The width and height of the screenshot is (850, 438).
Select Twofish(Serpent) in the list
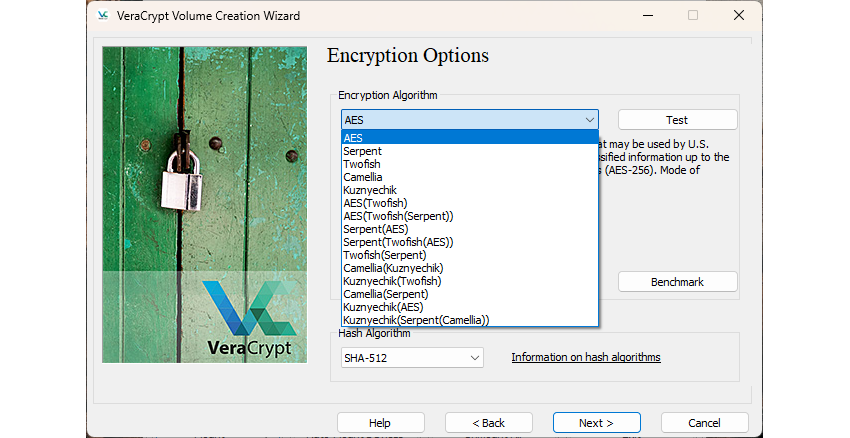[x=469, y=255]
